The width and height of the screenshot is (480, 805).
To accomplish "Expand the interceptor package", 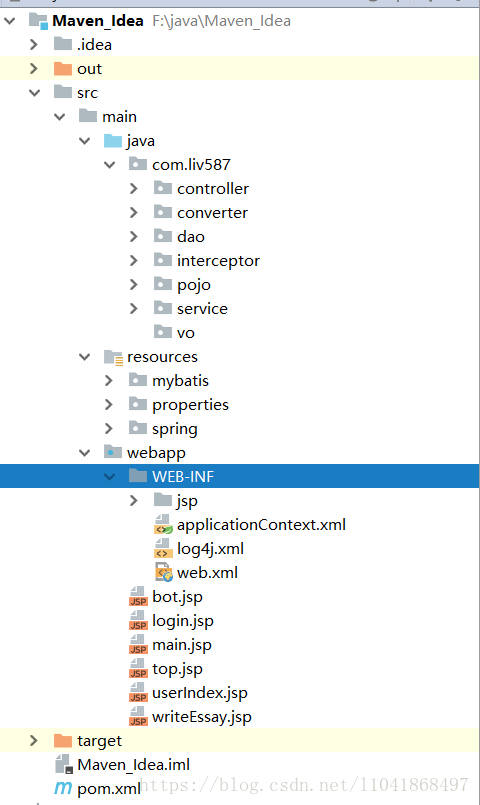I will [134, 260].
